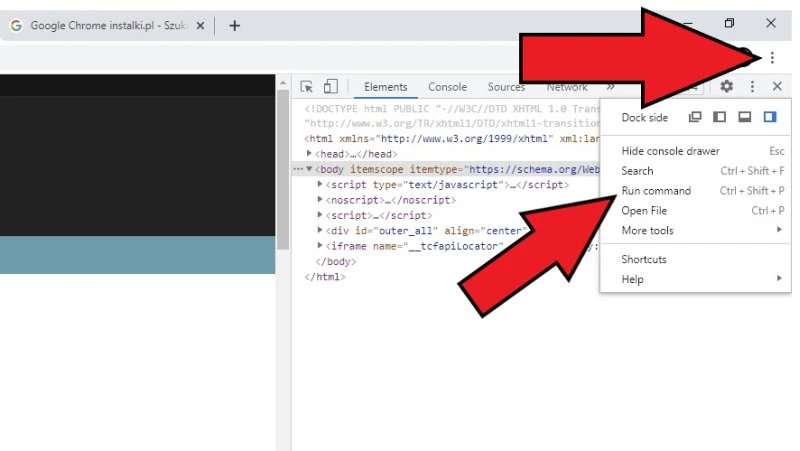Screen dimensions: 800x451
Task: Expand the script type text/javascript node
Action: 320,184
